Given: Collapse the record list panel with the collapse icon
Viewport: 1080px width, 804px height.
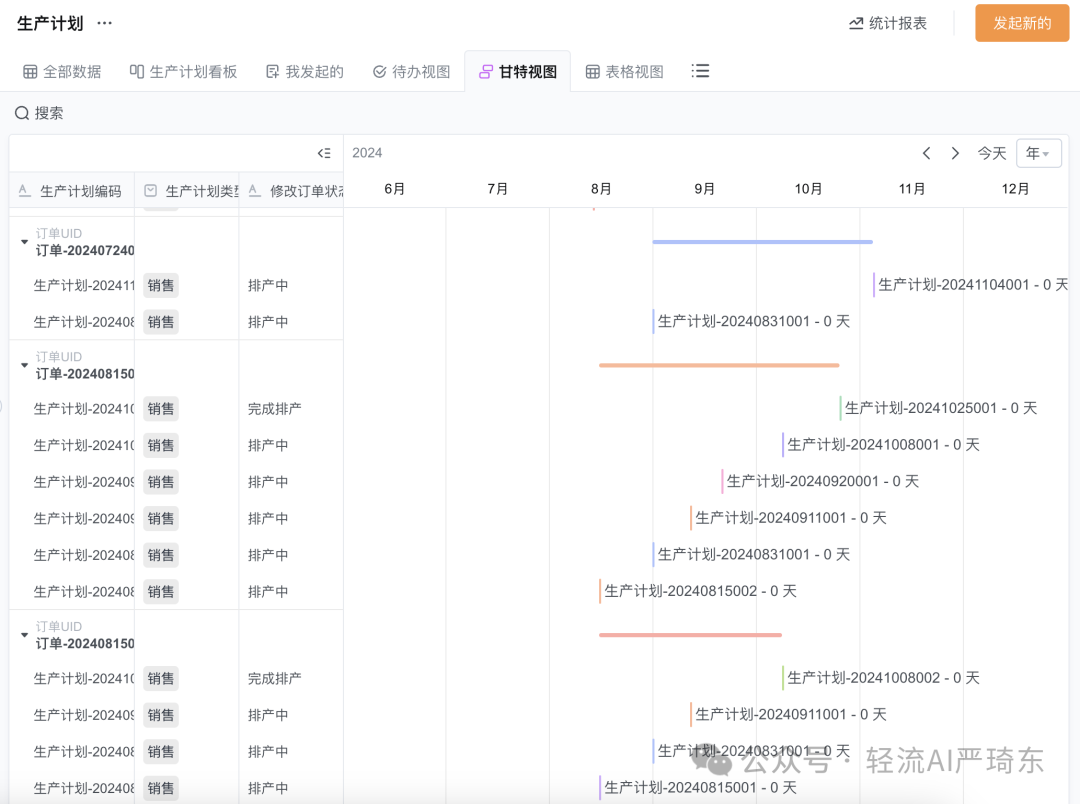Looking at the screenshot, I should pos(323,153).
